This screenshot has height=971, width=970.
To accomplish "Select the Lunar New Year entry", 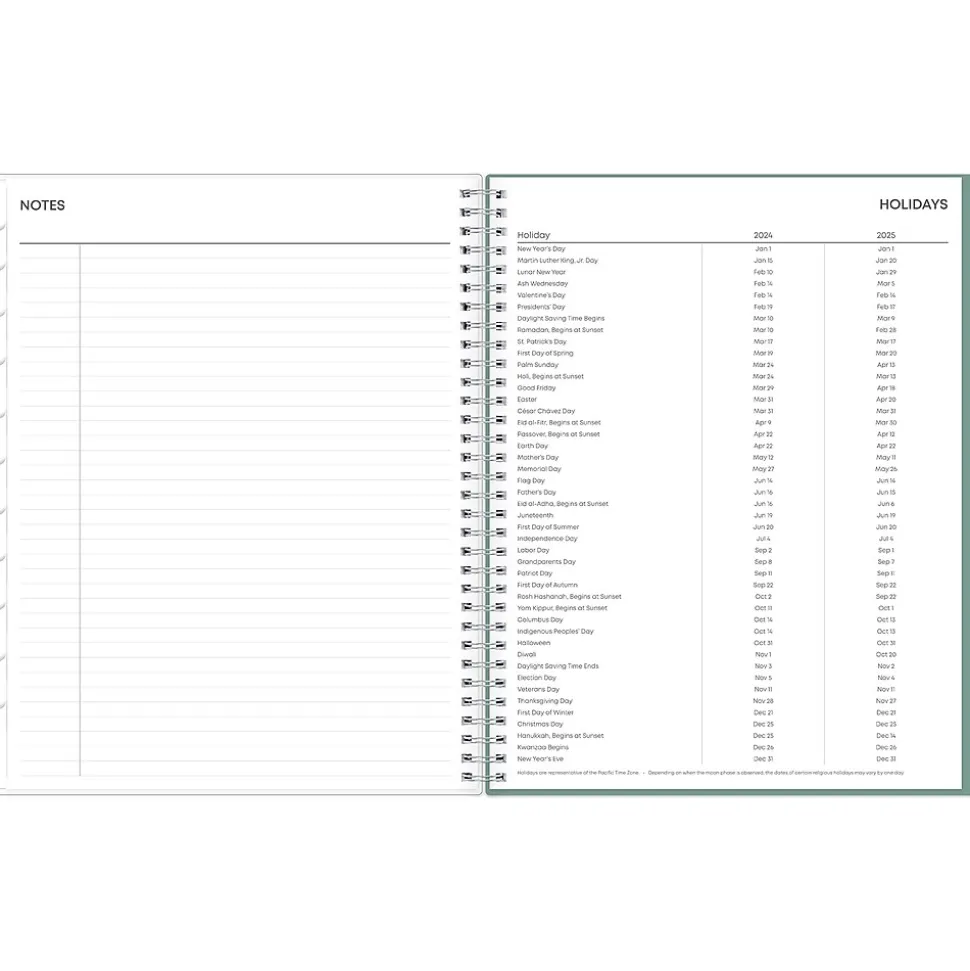I will tap(541, 272).
